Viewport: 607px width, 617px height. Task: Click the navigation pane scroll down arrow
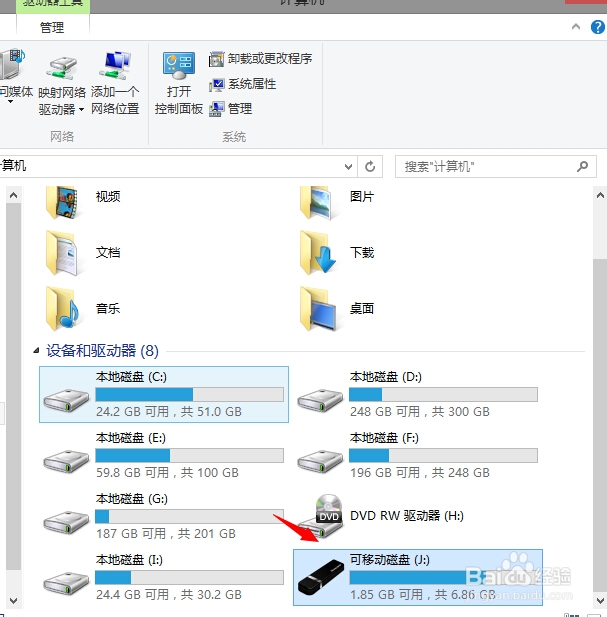(13, 601)
